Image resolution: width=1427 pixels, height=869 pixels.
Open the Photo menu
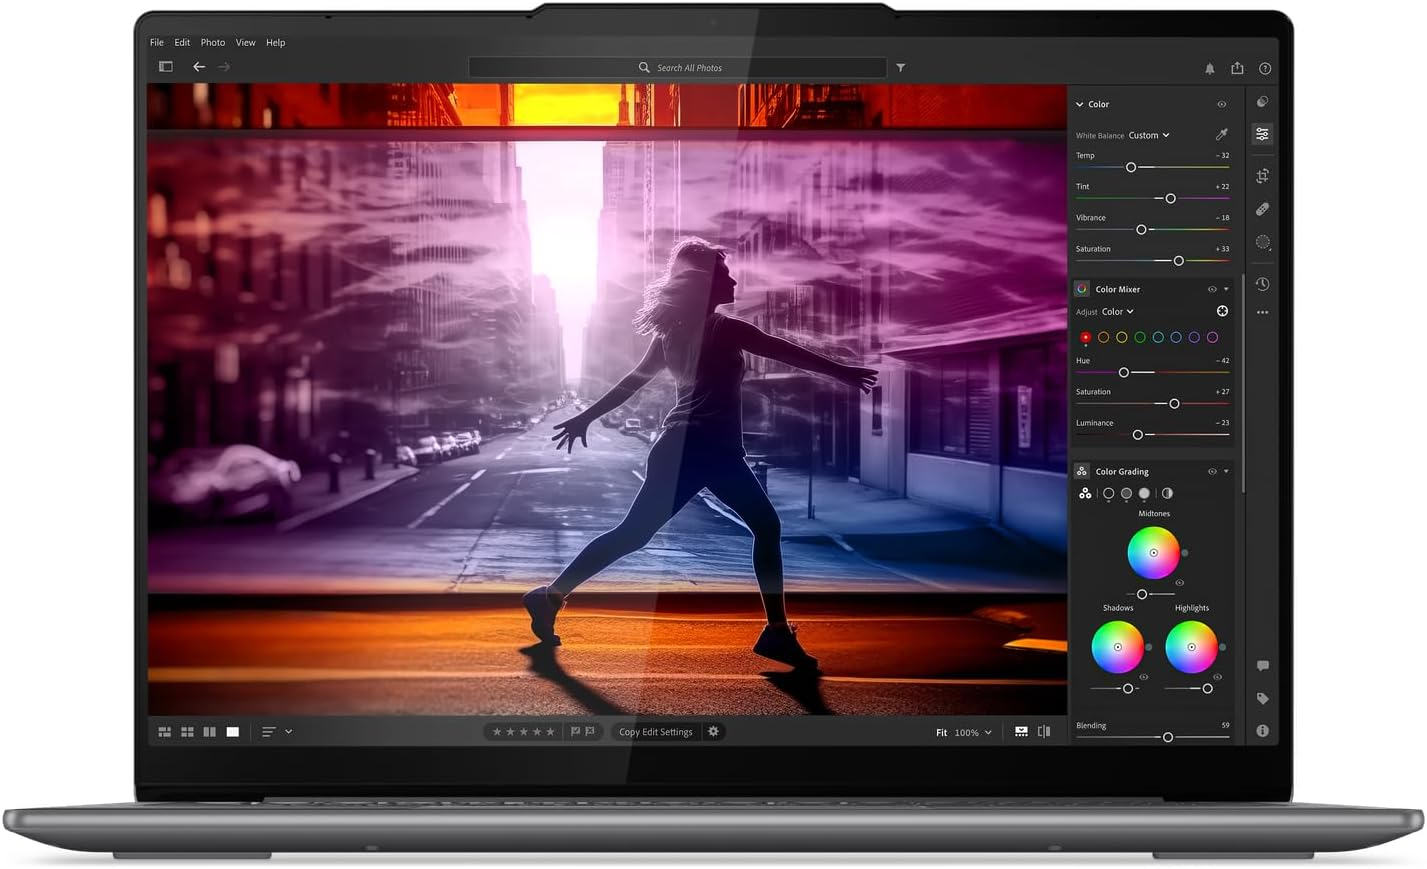(212, 42)
